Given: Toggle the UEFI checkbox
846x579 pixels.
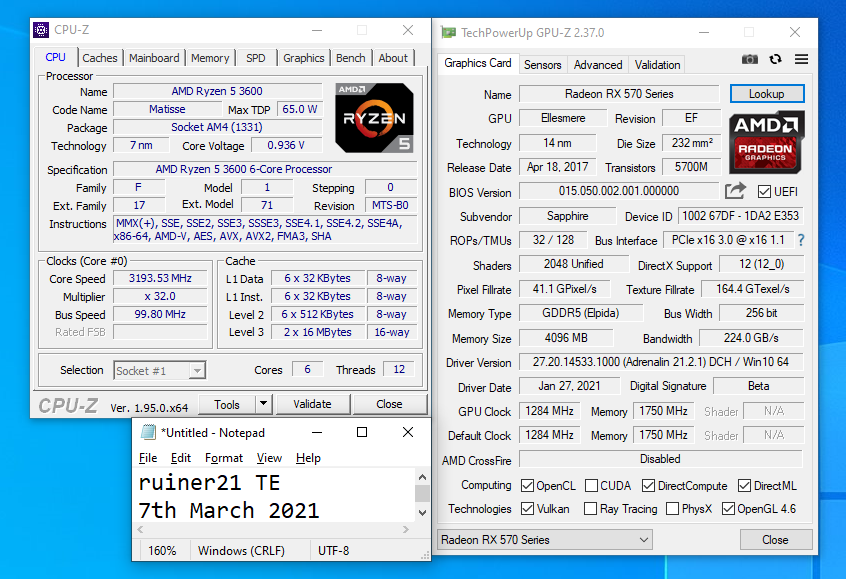Looking at the screenshot, I should [x=764, y=192].
